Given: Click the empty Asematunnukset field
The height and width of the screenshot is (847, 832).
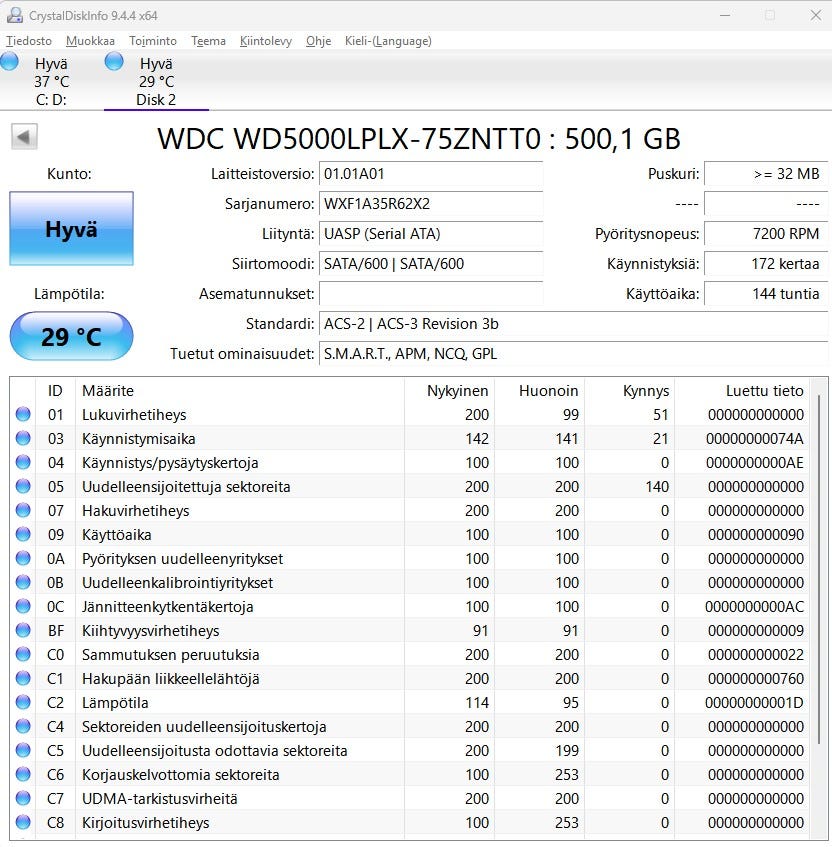Looking at the screenshot, I should tap(431, 294).
